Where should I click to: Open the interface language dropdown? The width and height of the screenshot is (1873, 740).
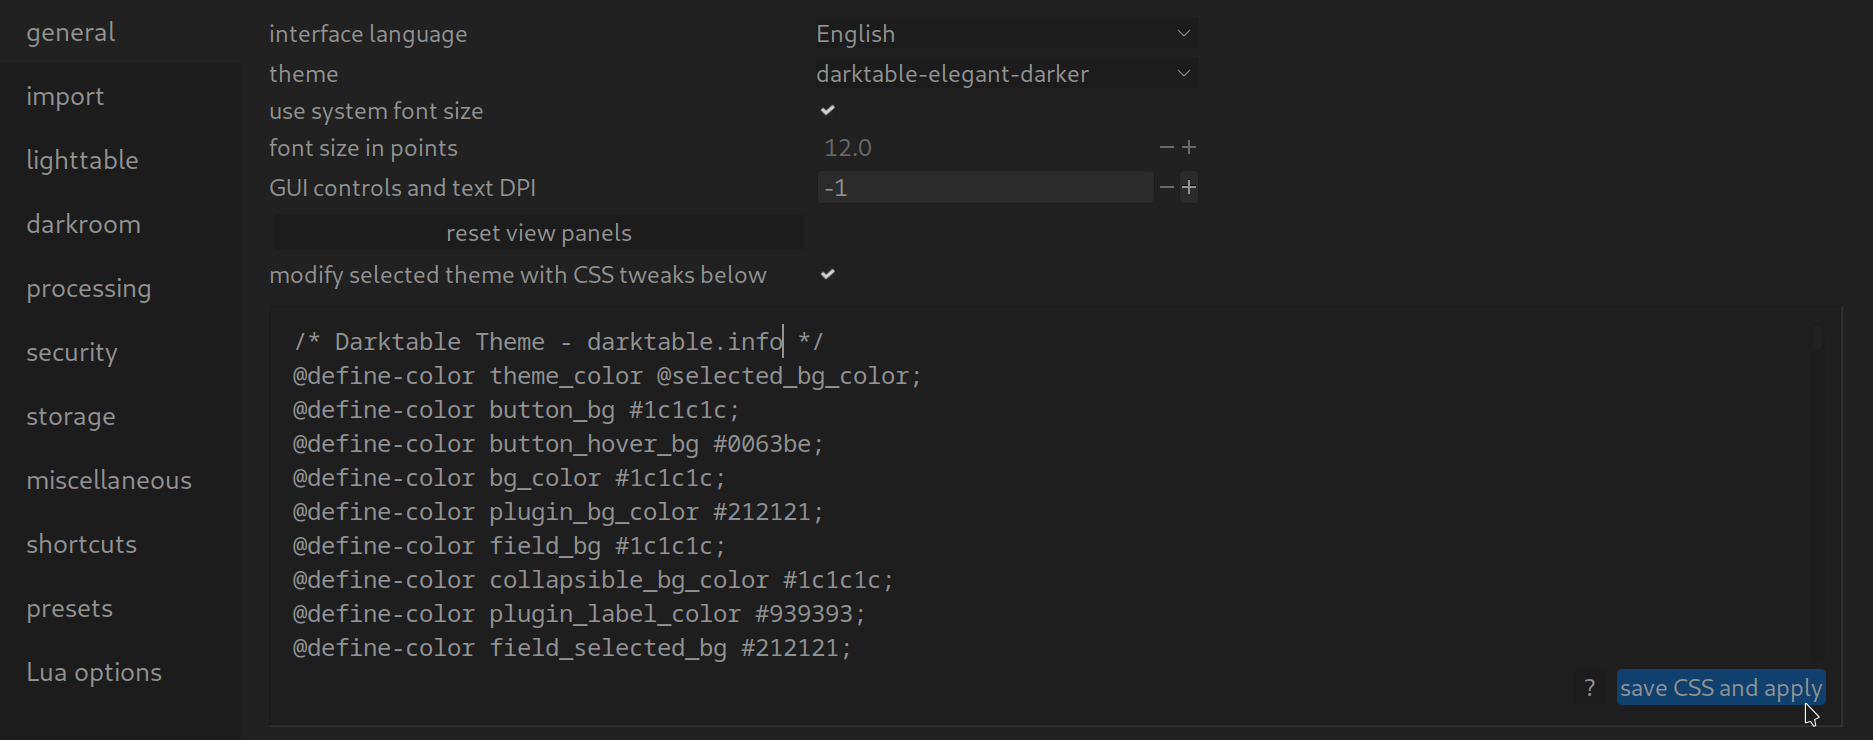(x=1005, y=34)
